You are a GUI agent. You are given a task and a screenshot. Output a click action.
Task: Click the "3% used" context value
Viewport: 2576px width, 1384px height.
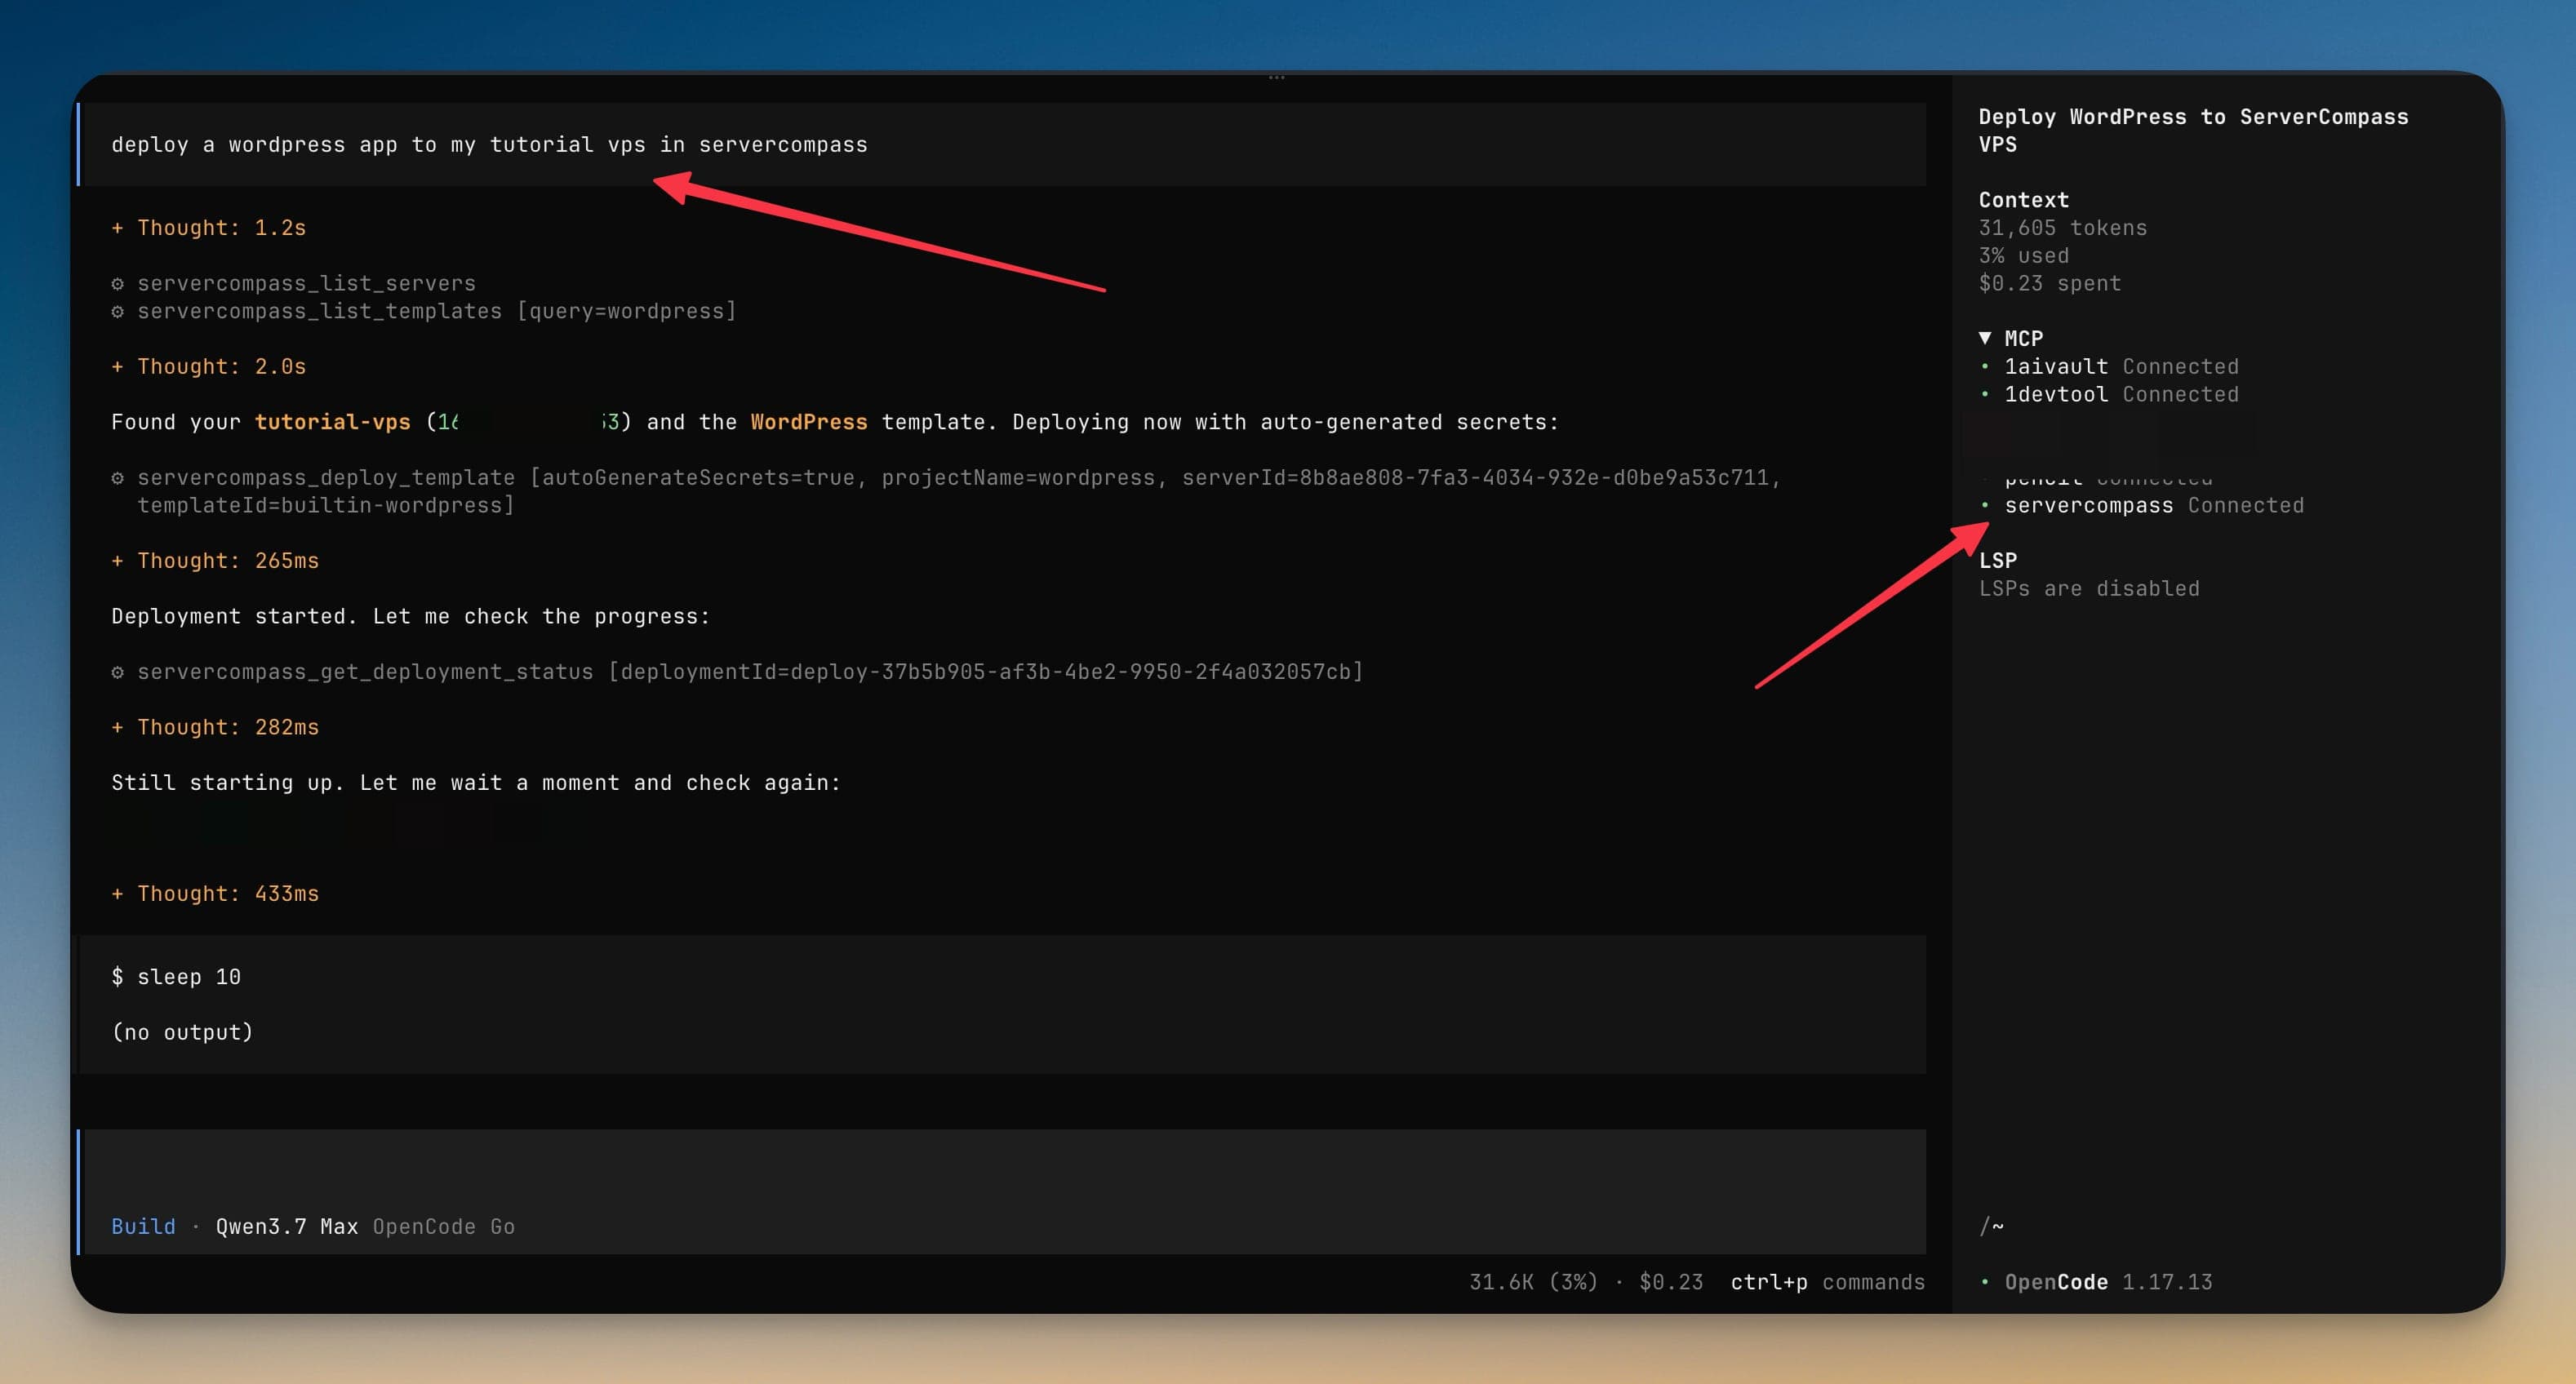pyautogui.click(x=2023, y=256)
